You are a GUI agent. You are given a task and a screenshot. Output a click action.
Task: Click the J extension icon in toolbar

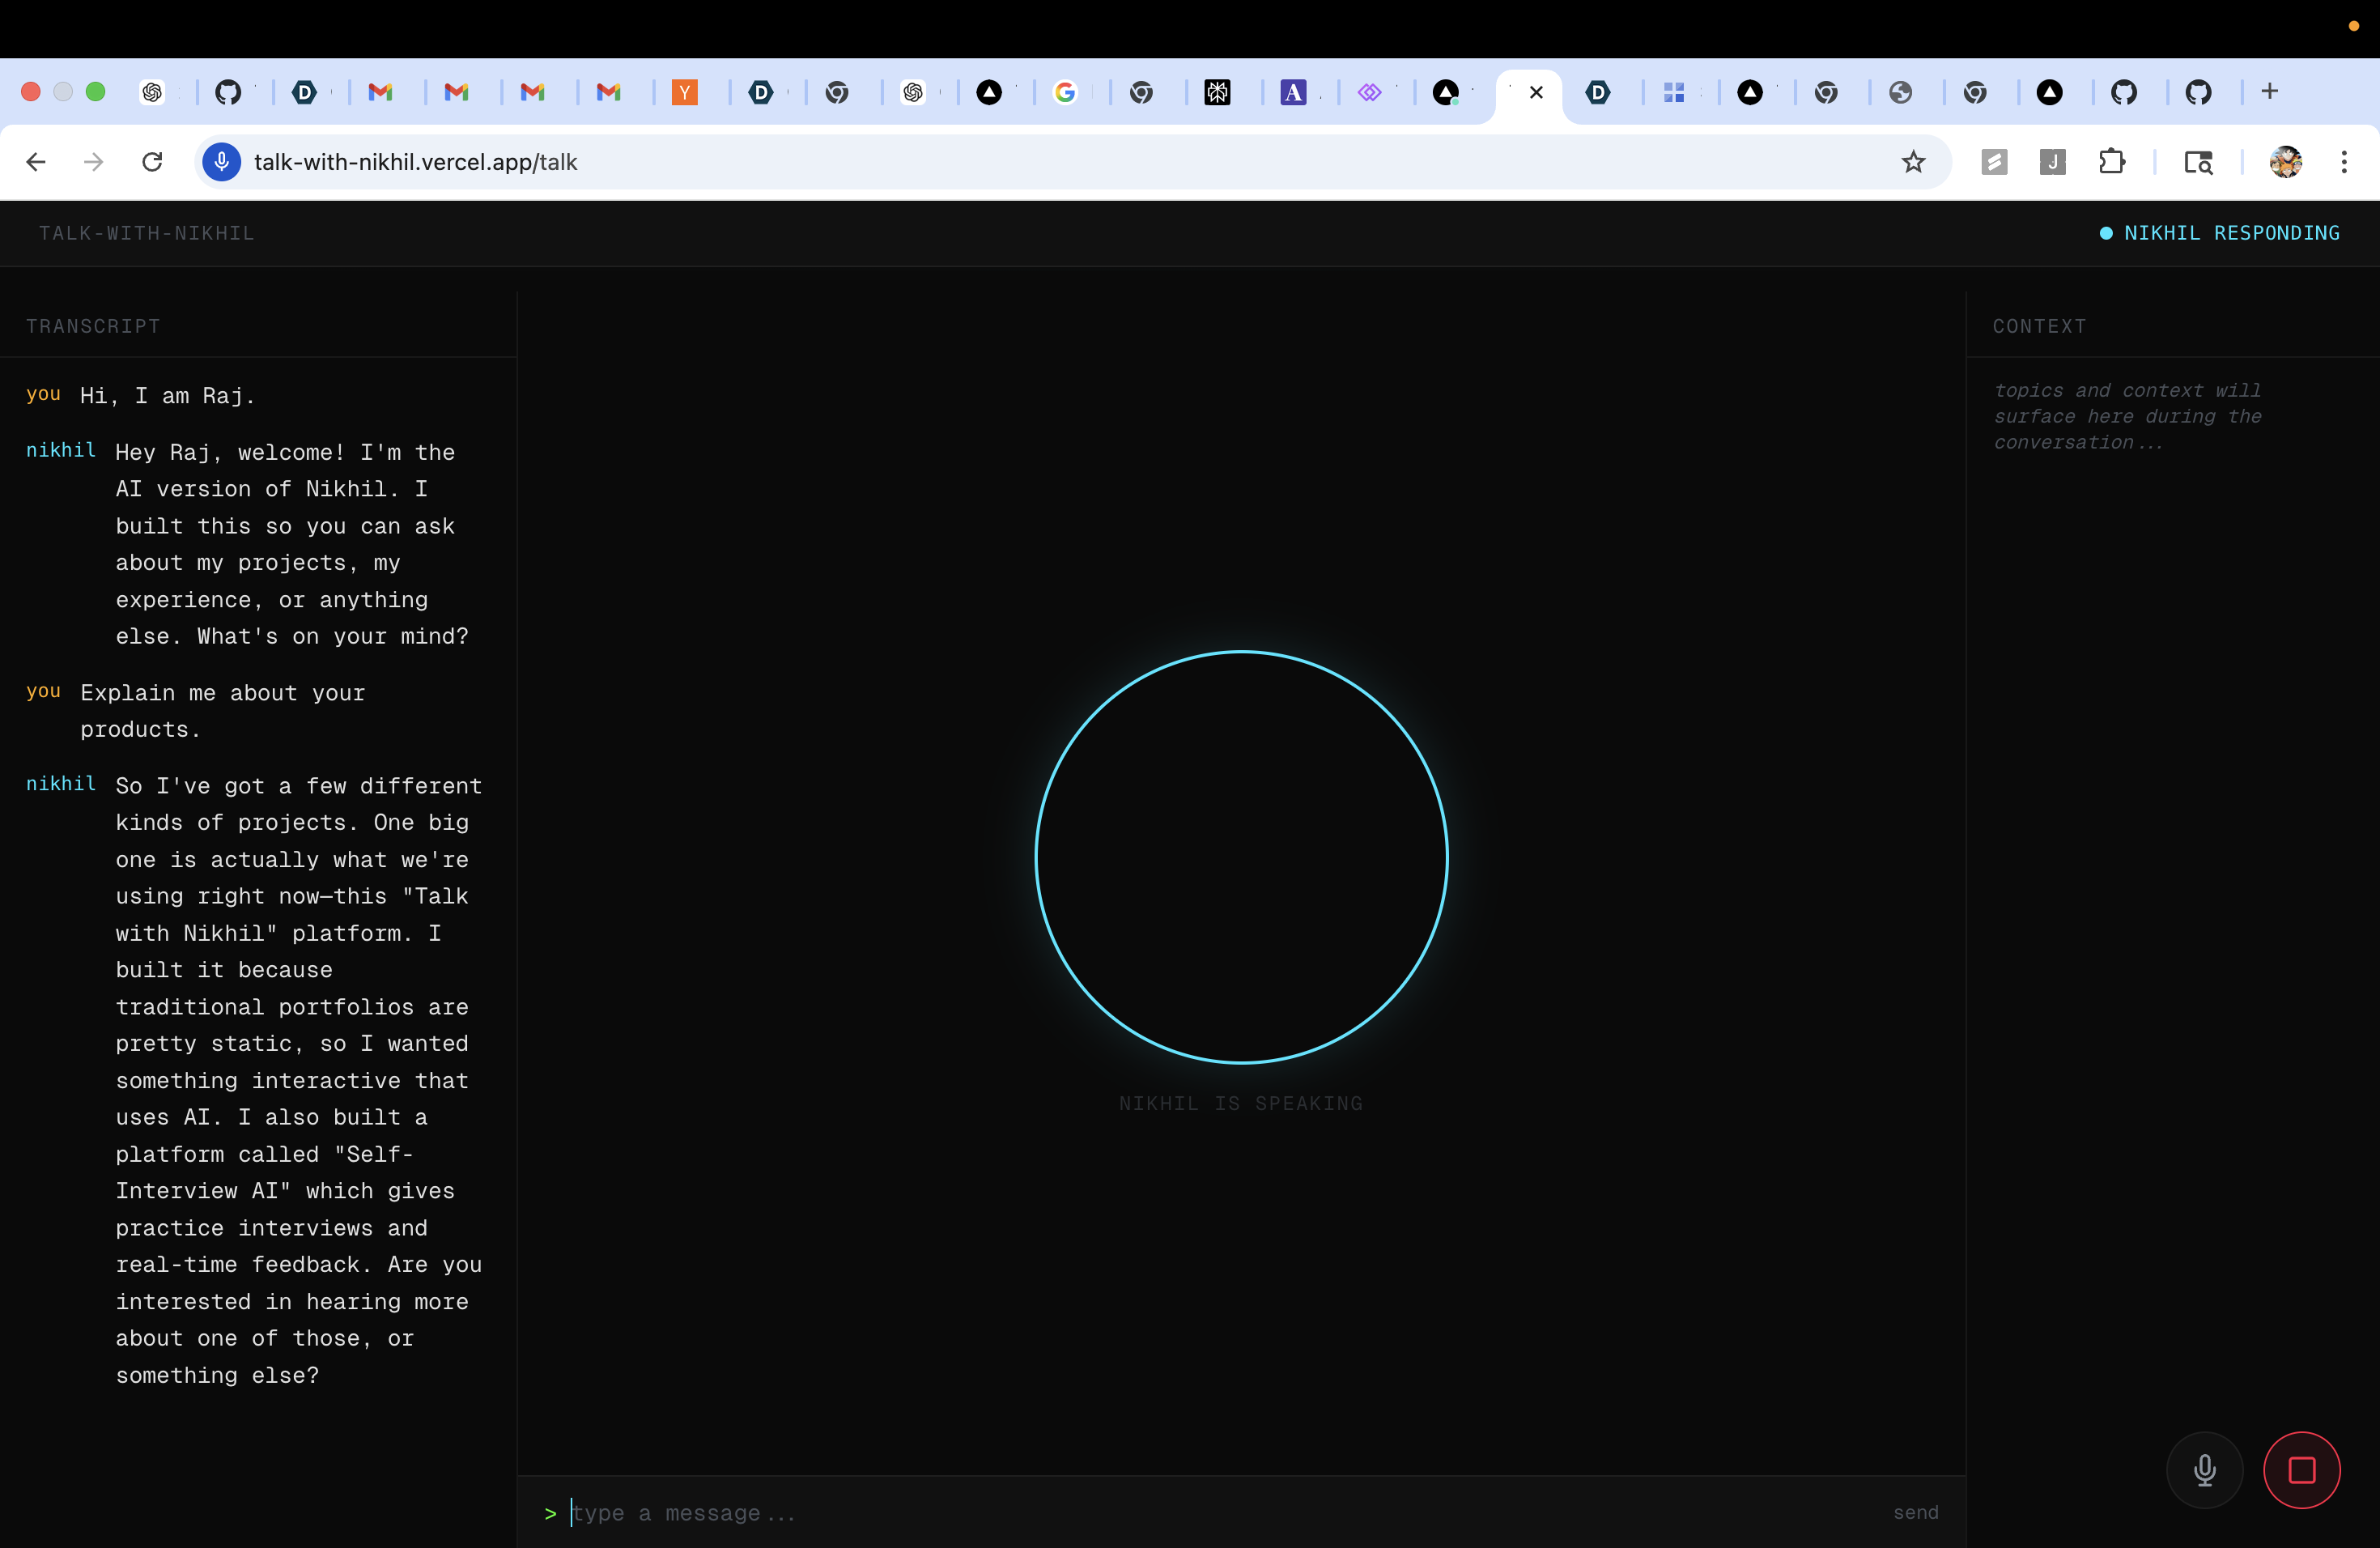click(2052, 162)
